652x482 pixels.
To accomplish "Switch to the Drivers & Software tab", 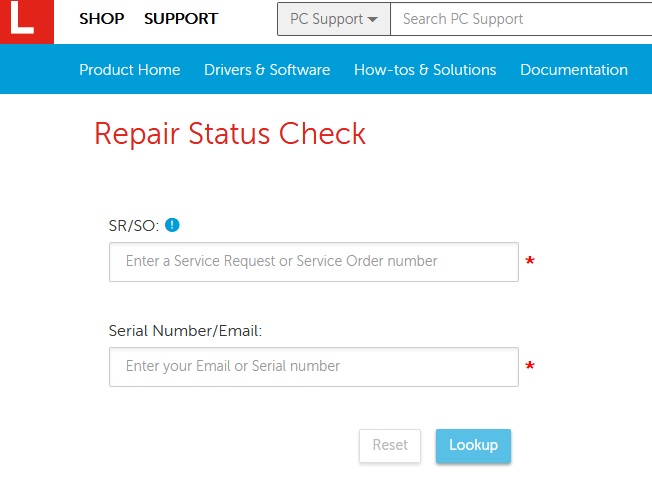I will click(x=267, y=70).
